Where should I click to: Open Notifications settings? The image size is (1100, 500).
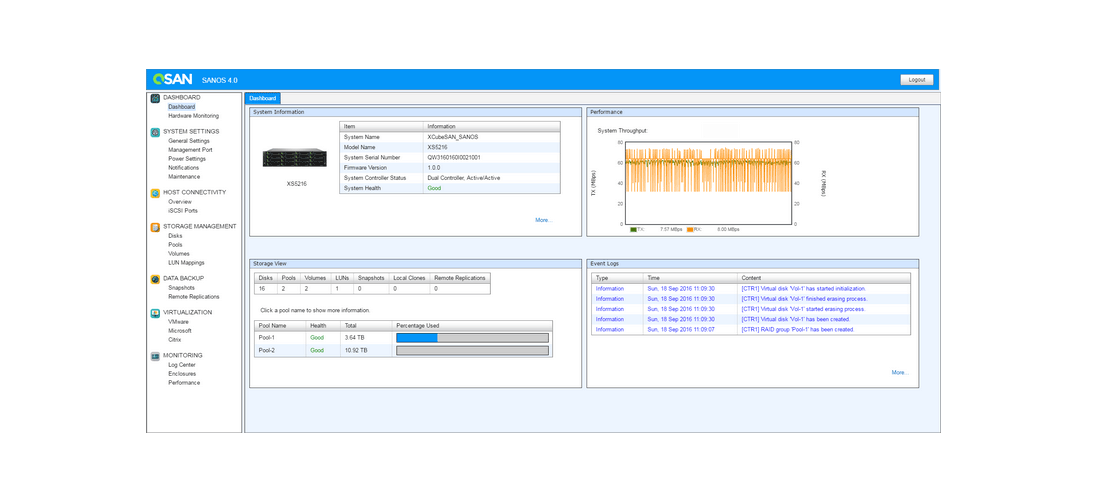(x=184, y=168)
